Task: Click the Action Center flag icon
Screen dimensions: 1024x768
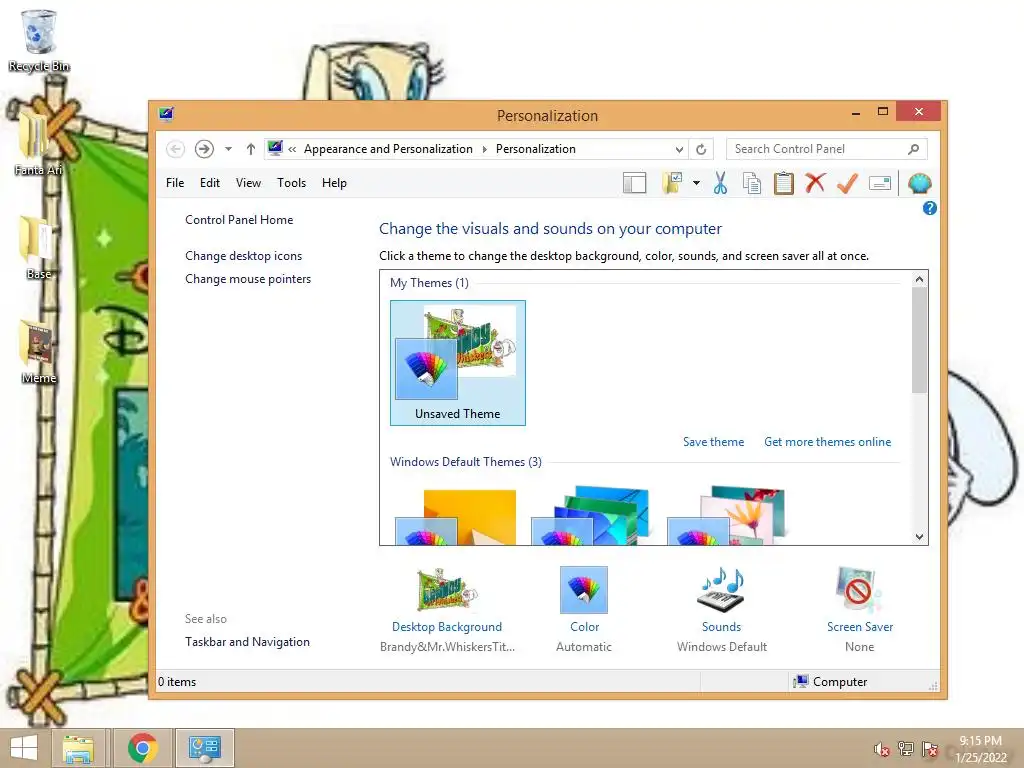Action: point(929,749)
